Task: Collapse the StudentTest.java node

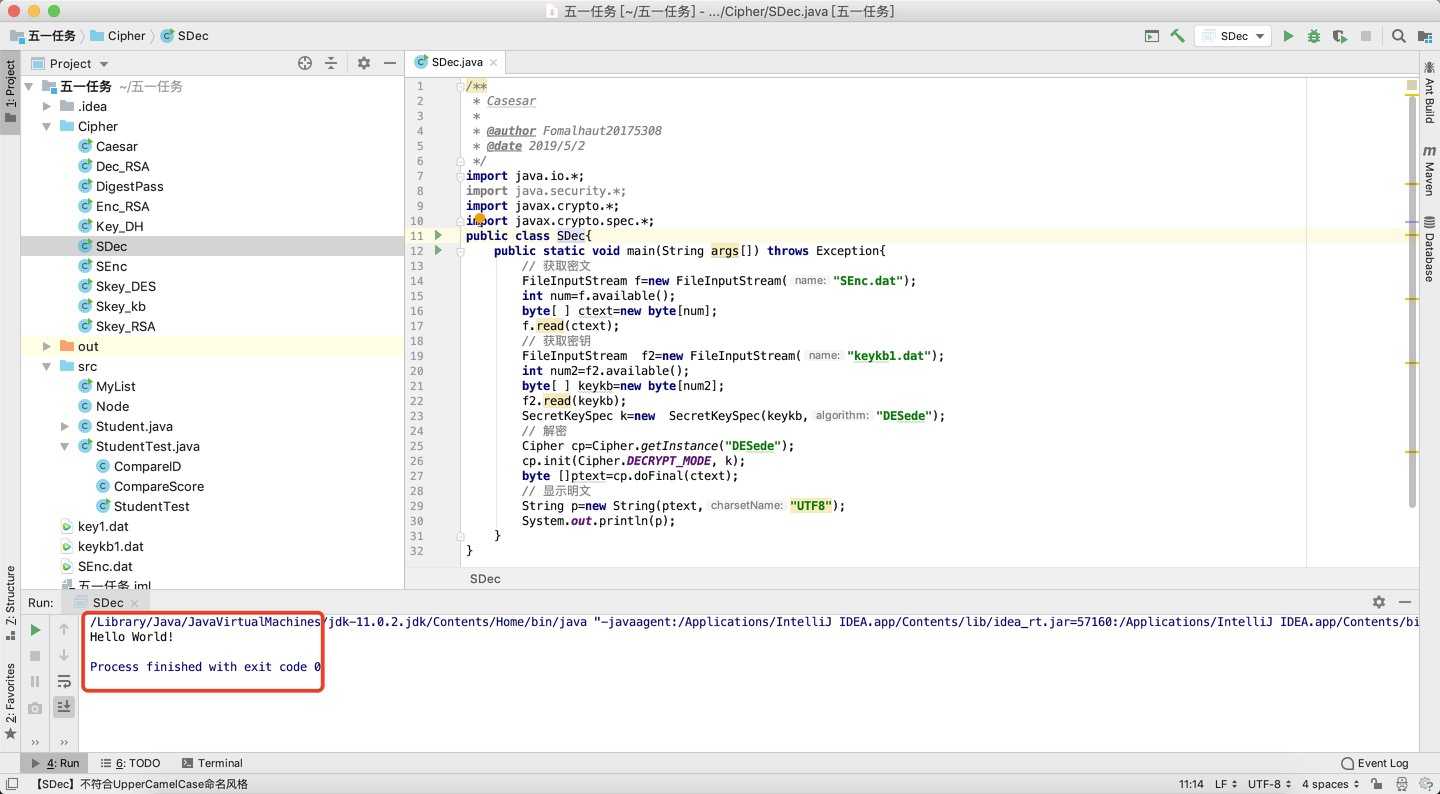Action: (64, 446)
